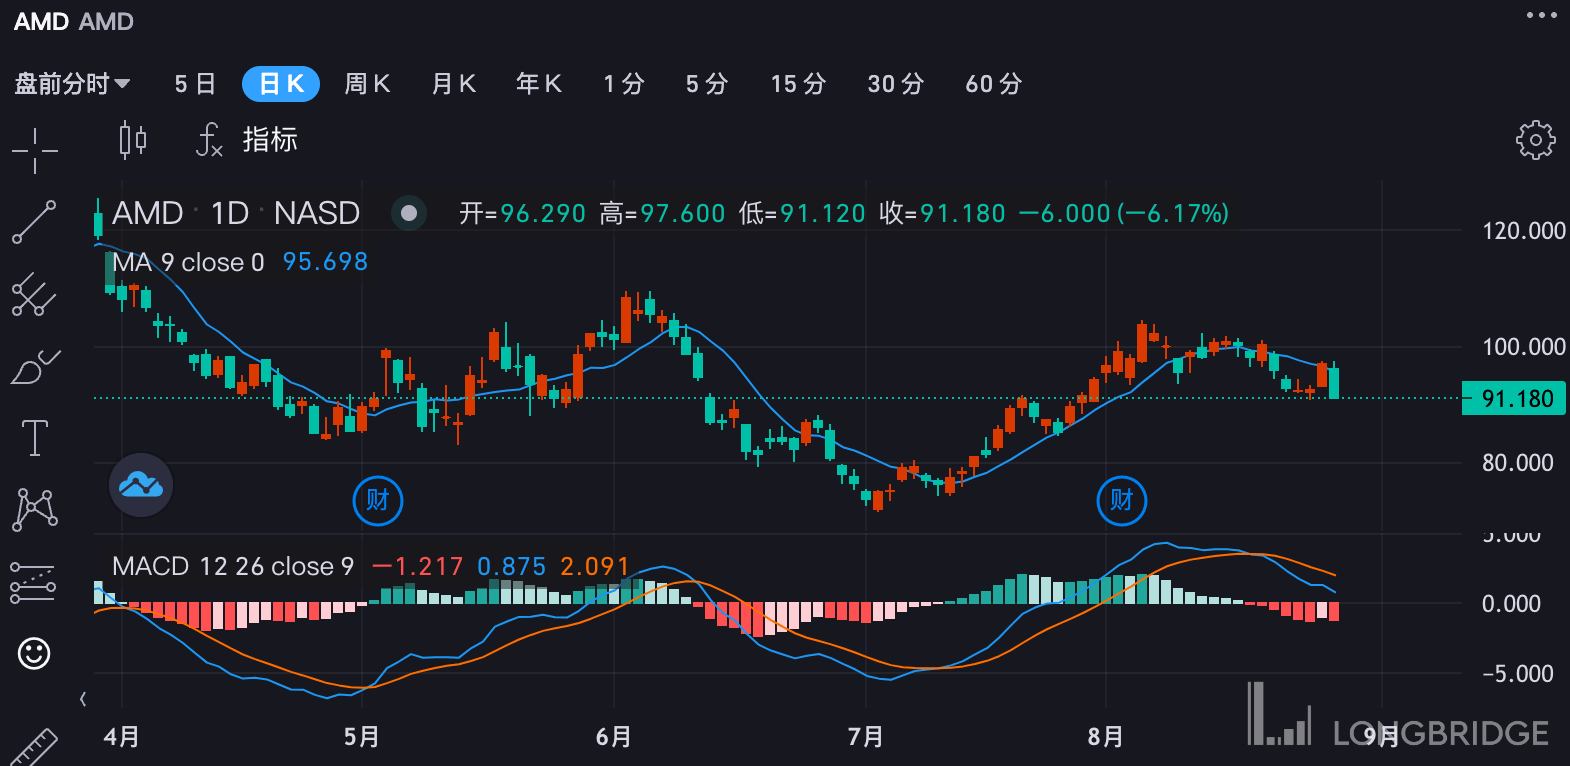Click the MACD signal value 2.091
This screenshot has height=766, width=1570.
[594, 567]
